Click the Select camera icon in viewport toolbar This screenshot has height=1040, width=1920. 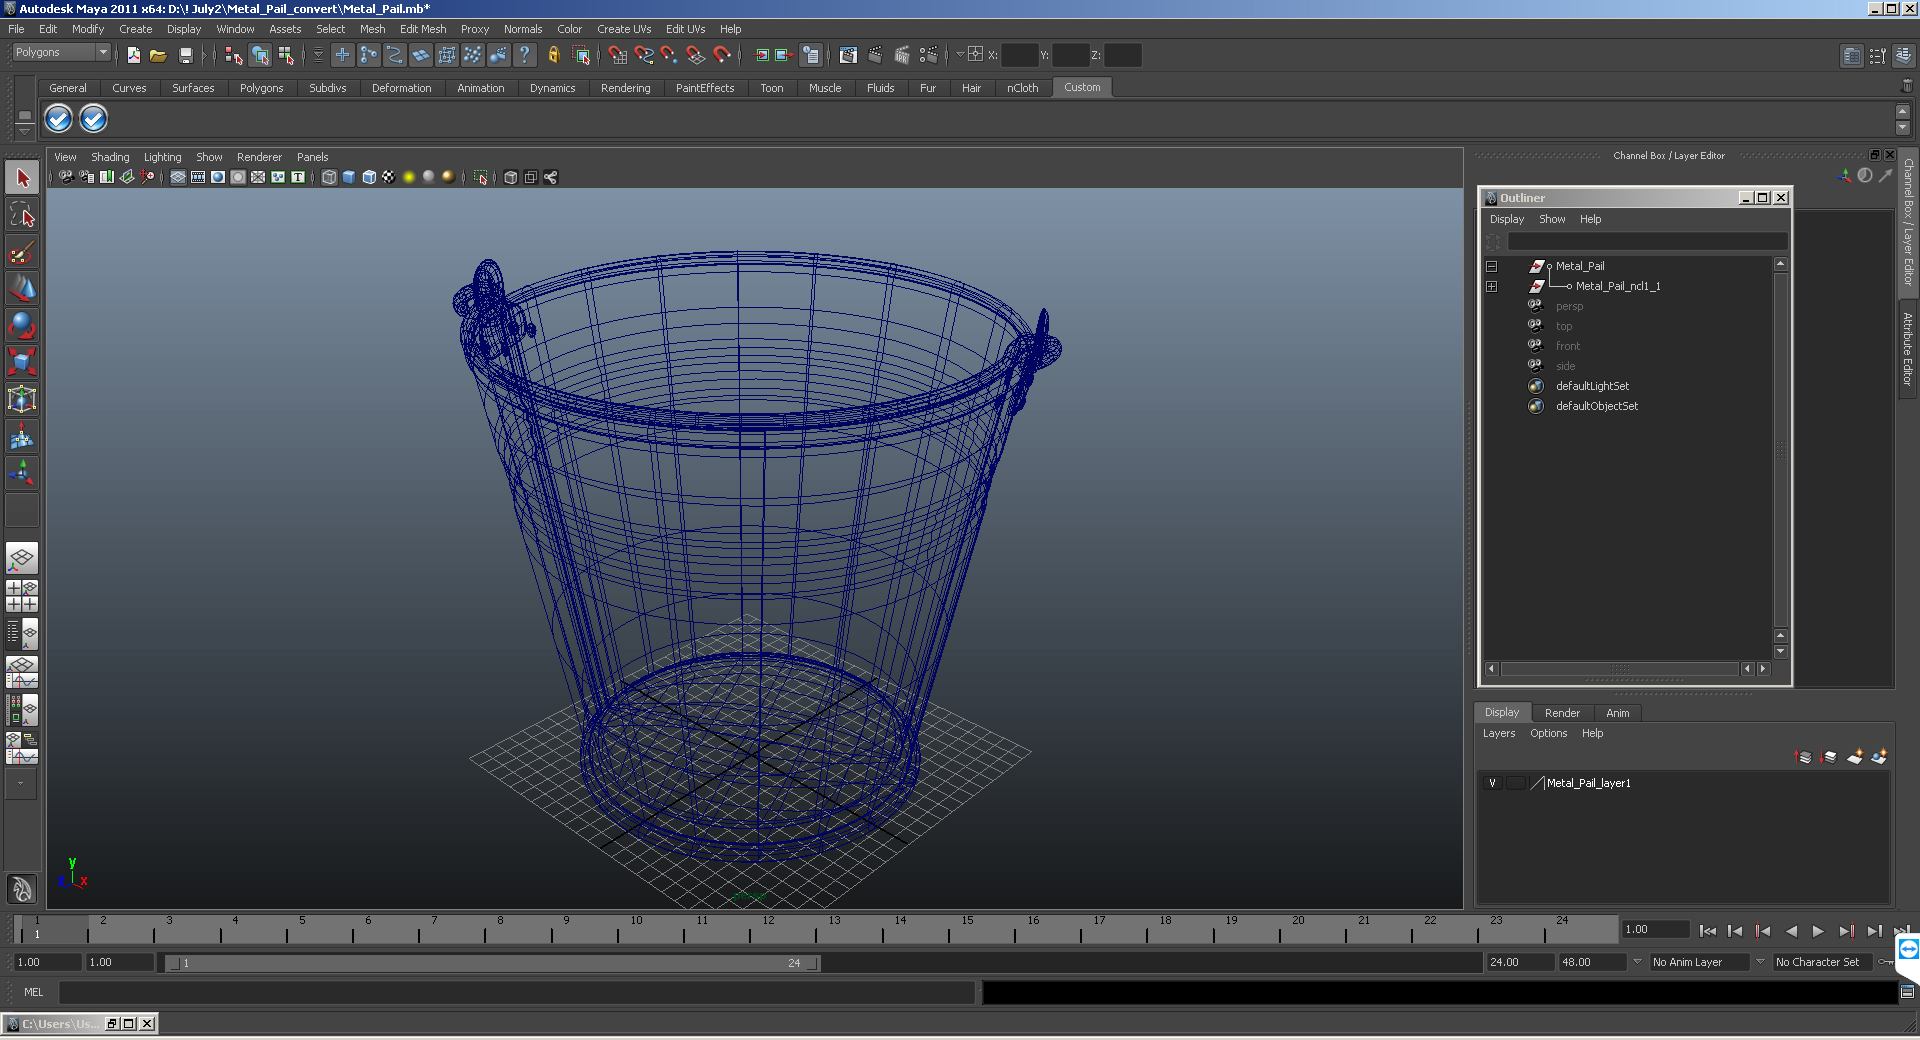pyautogui.click(x=66, y=177)
